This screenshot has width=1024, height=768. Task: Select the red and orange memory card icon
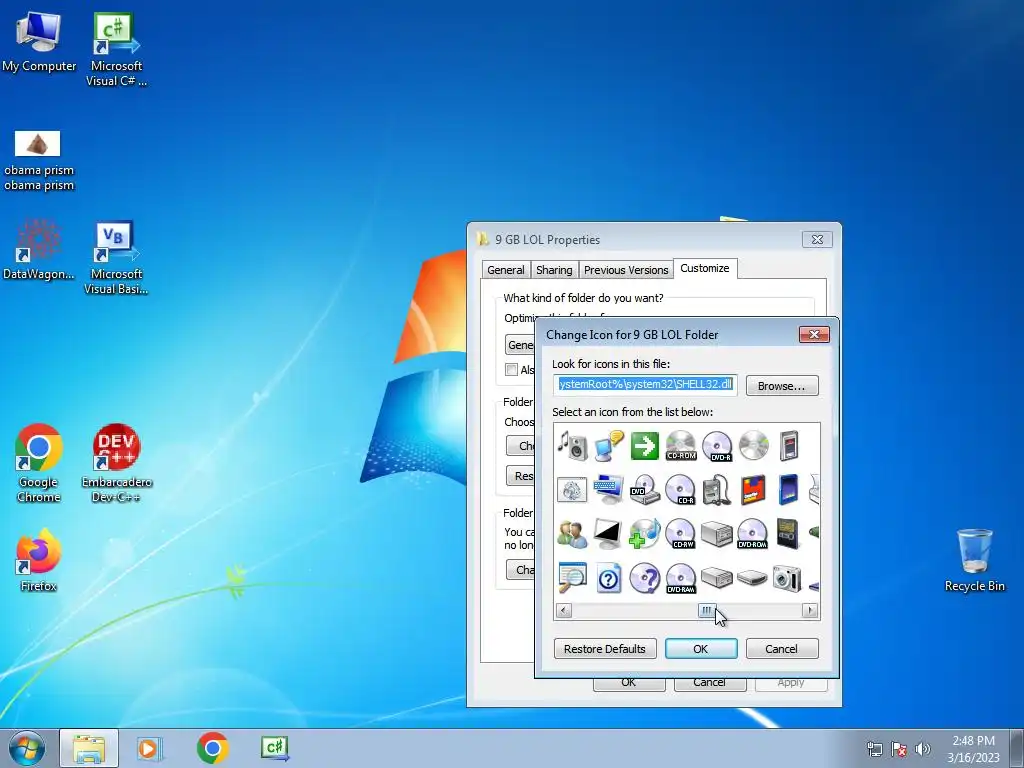click(753, 490)
